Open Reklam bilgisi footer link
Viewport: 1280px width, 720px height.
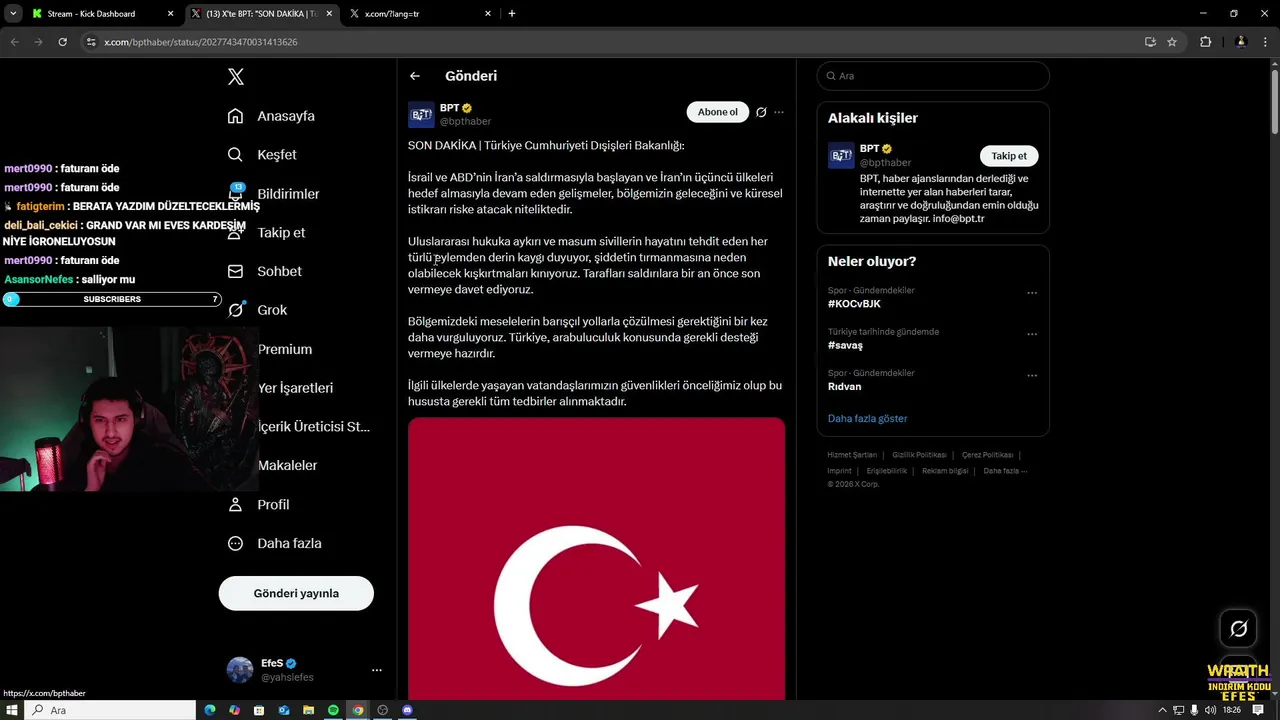[945, 471]
